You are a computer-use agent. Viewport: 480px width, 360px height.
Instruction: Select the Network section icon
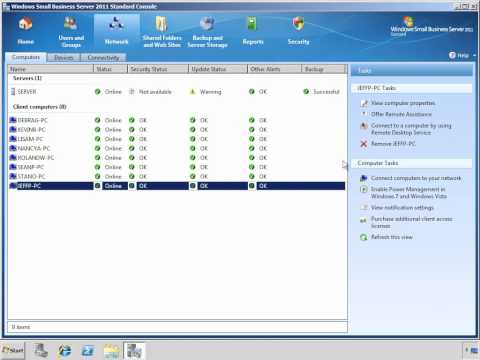click(116, 24)
